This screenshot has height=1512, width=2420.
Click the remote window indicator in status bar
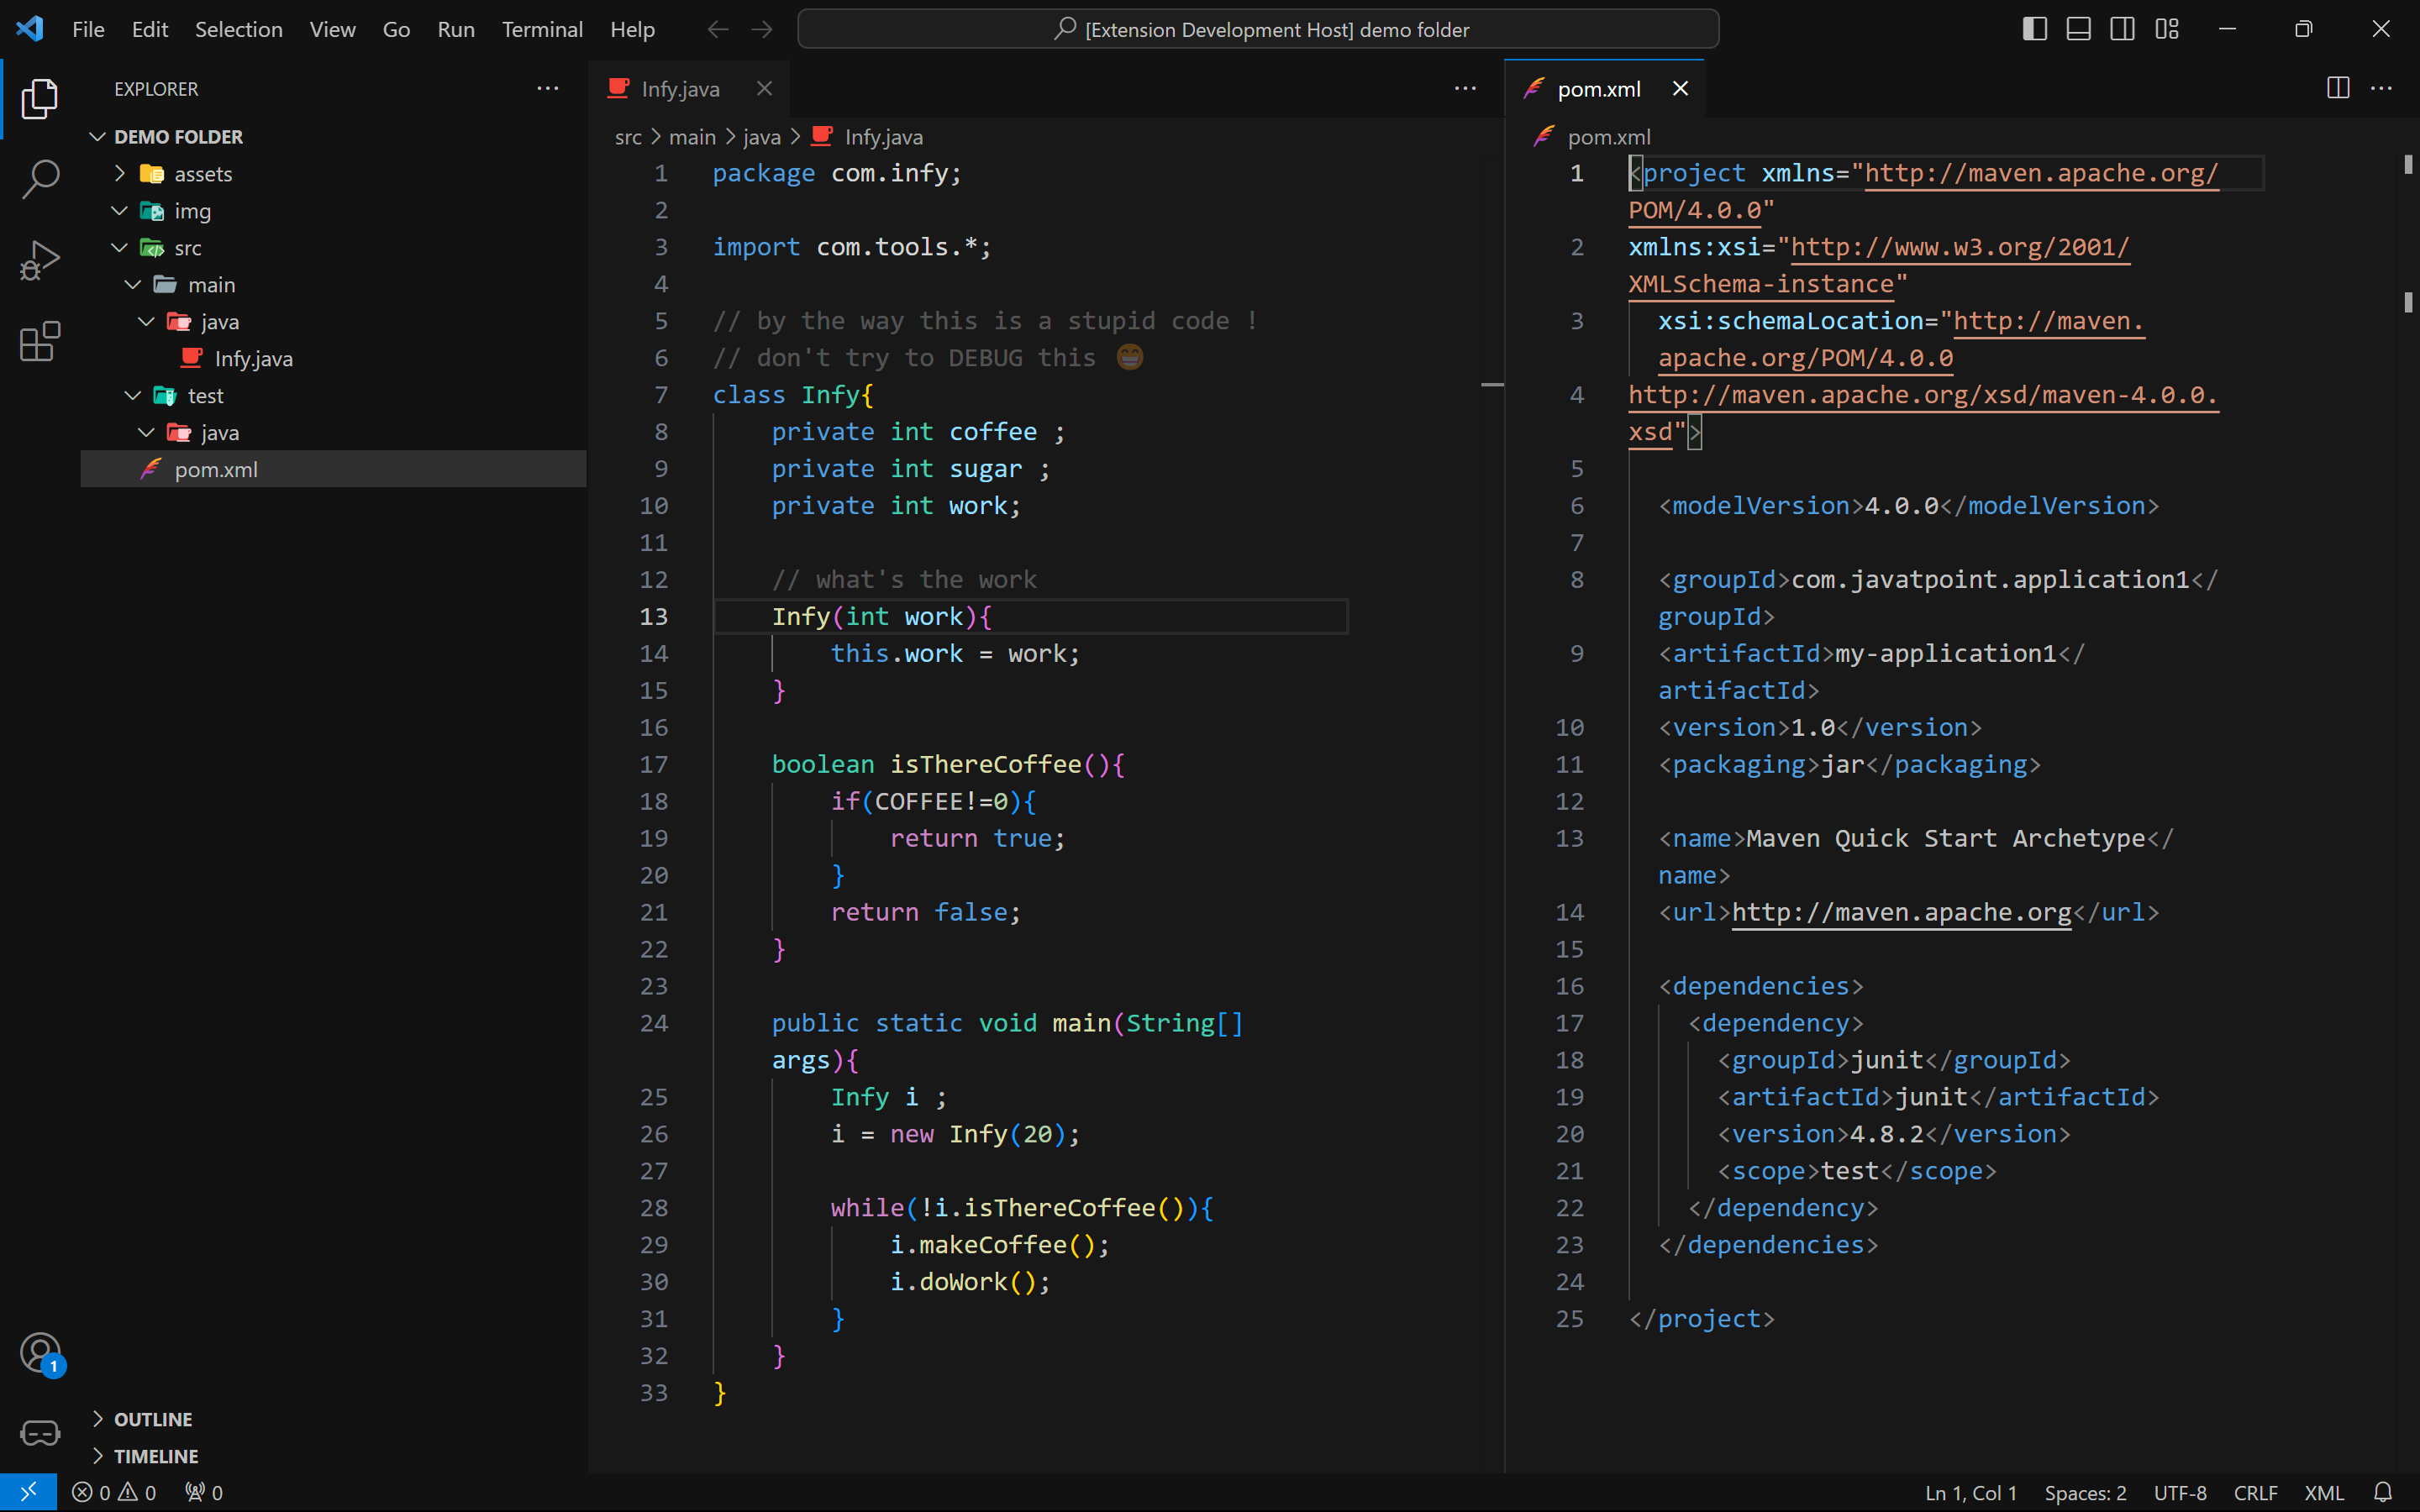tap(28, 1492)
